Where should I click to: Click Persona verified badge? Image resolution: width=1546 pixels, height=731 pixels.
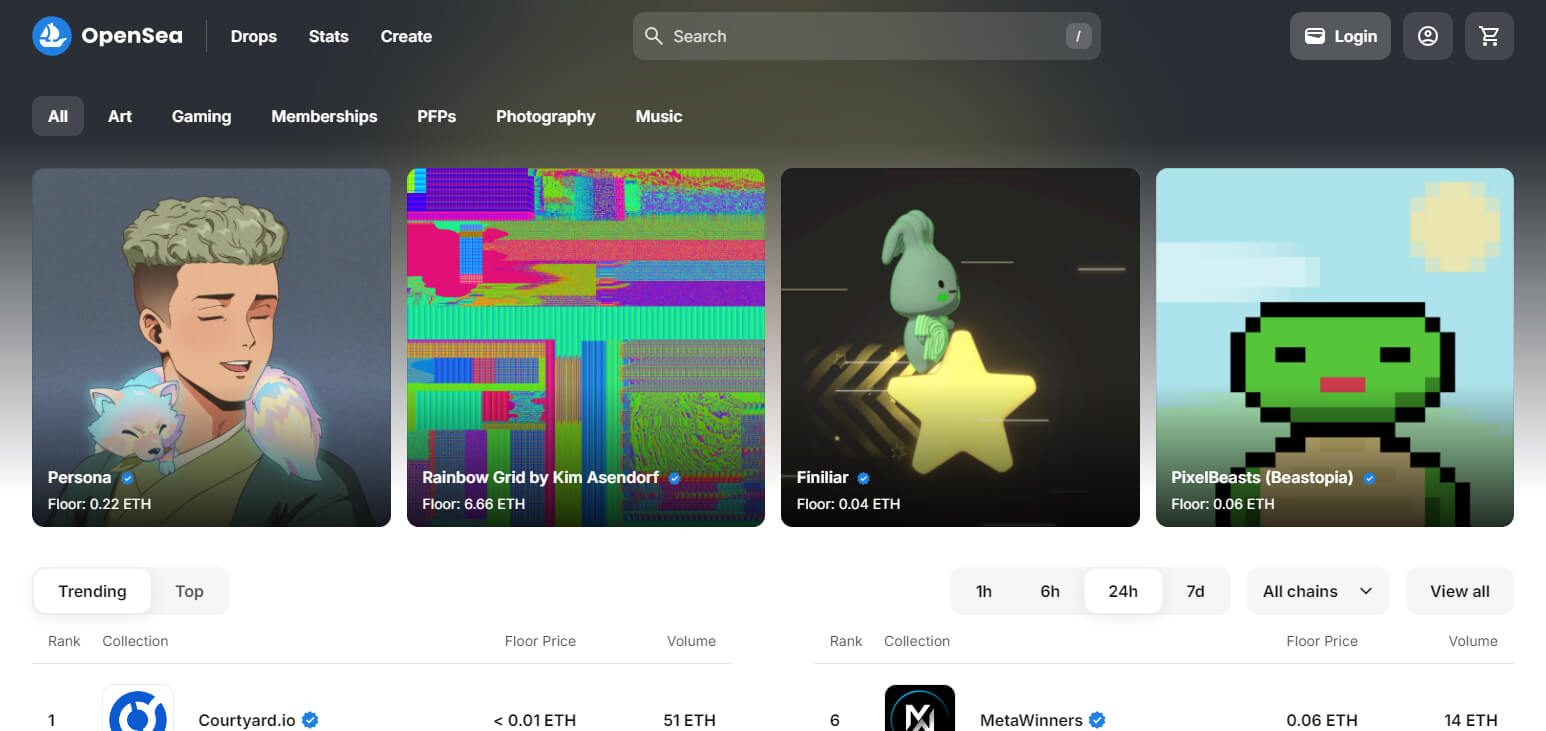pyautogui.click(x=128, y=478)
